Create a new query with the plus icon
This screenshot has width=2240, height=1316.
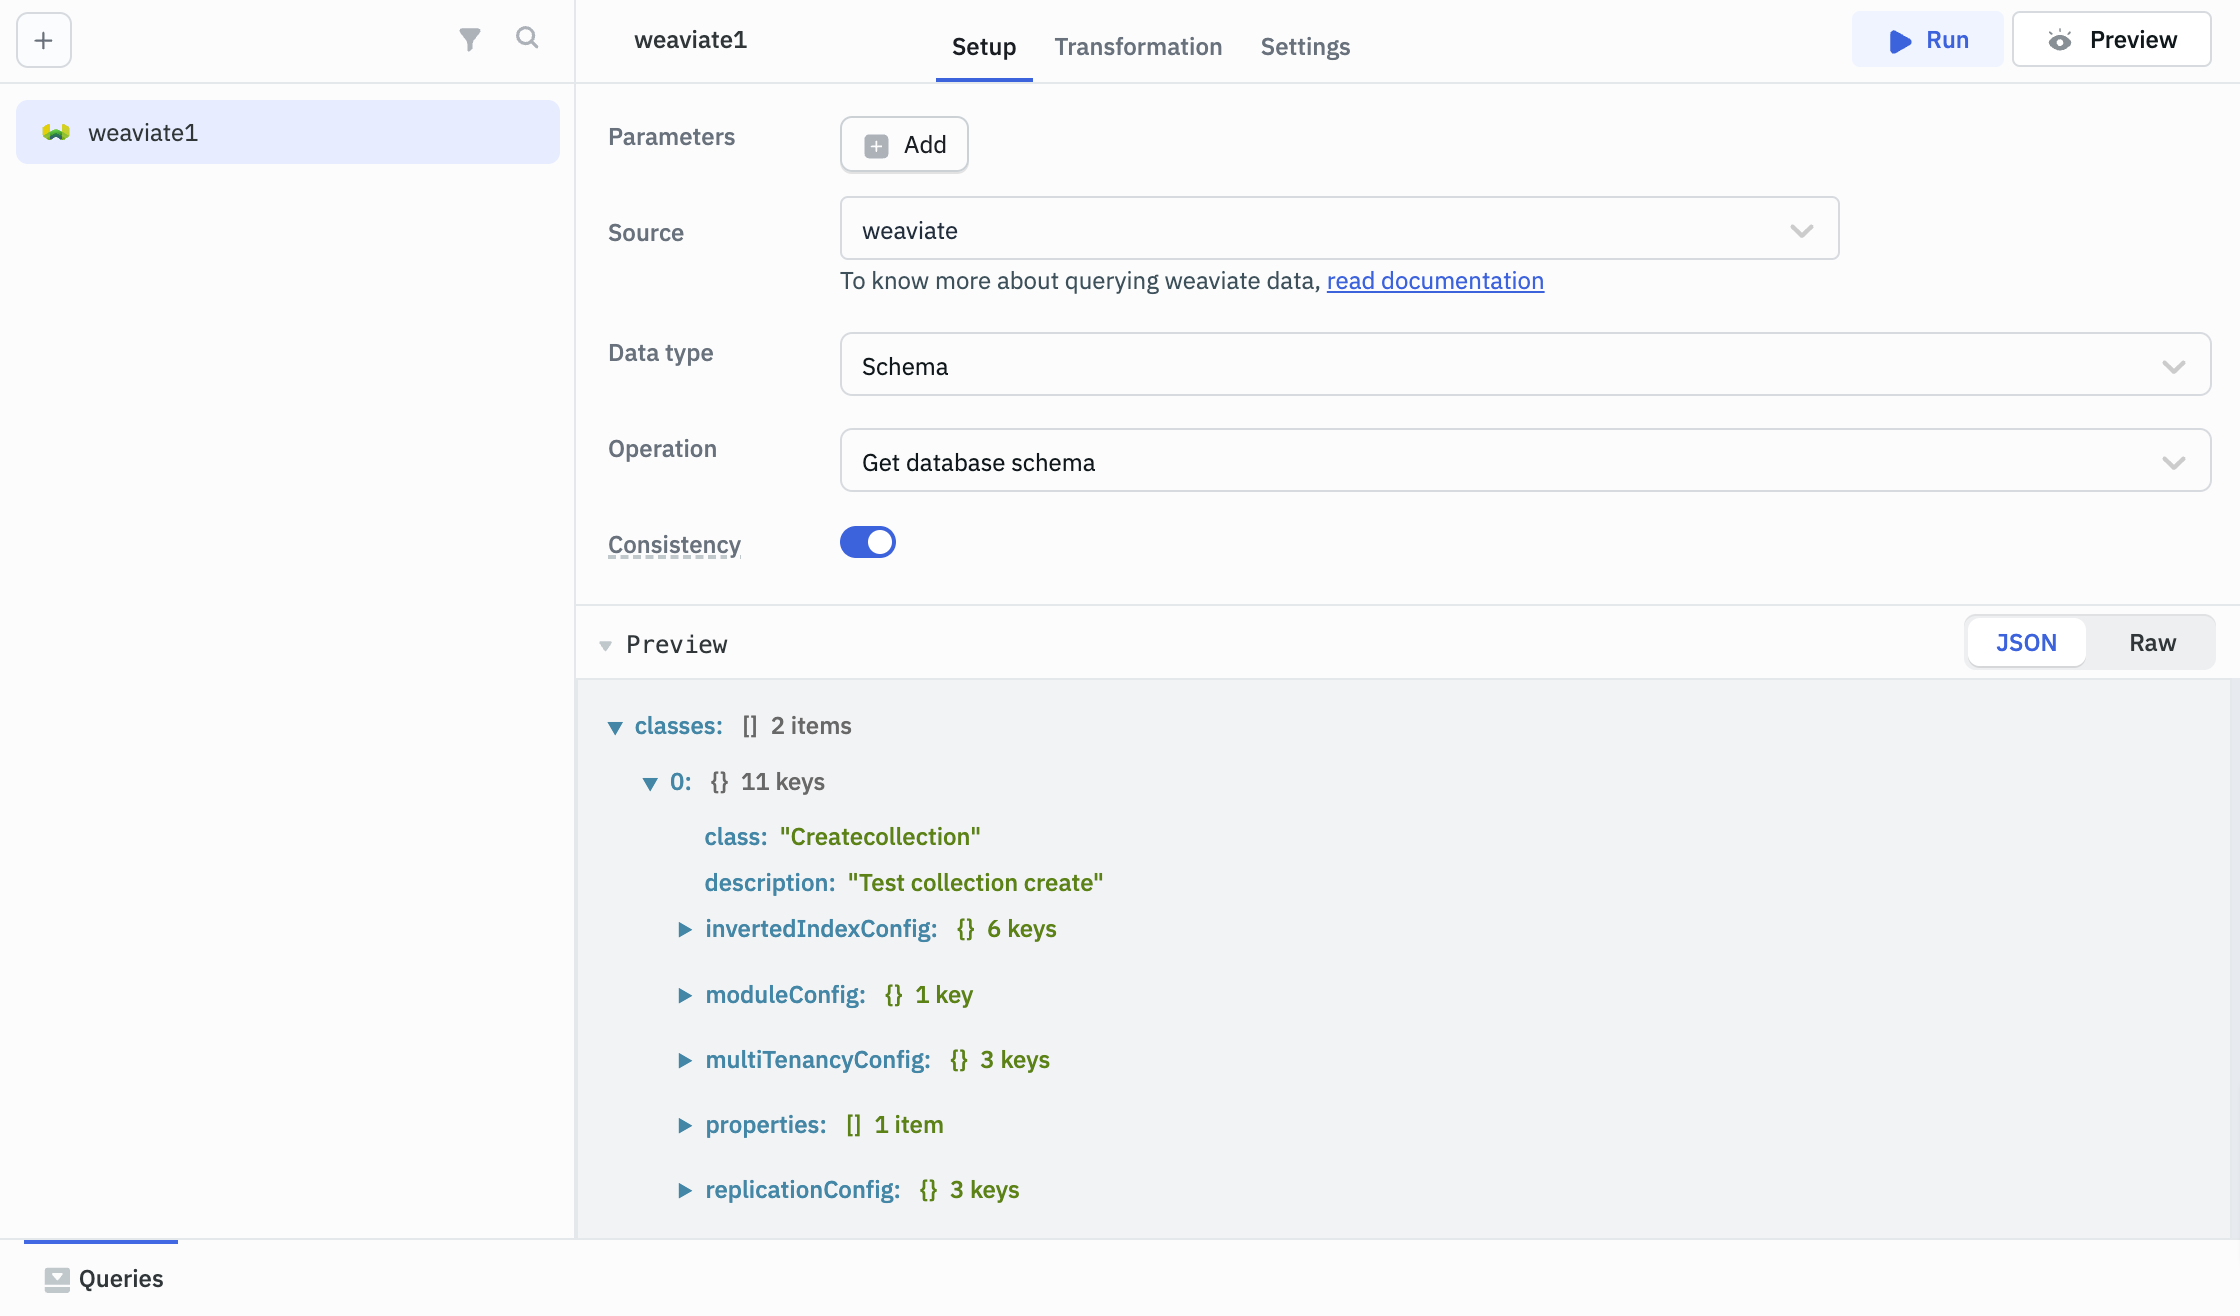pos(42,40)
